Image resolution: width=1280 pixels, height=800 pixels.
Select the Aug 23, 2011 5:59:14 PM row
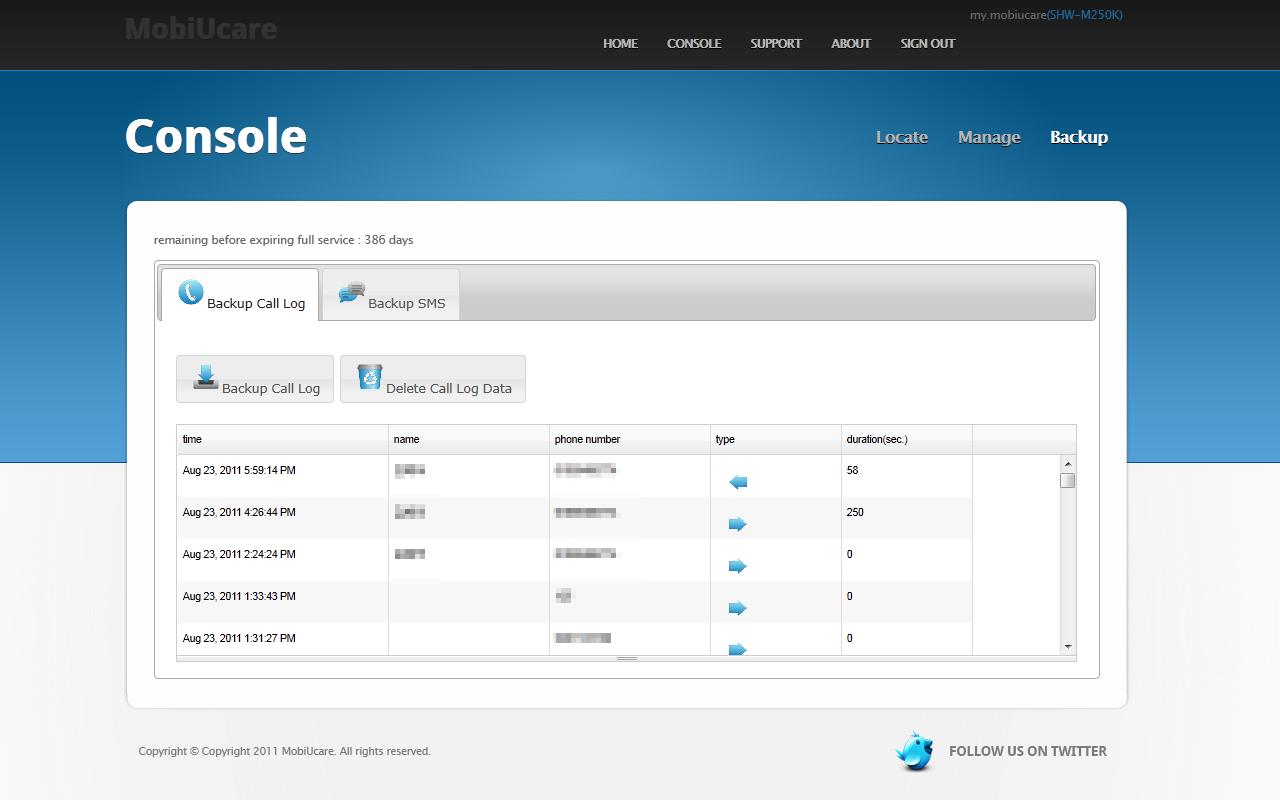tap(575, 476)
